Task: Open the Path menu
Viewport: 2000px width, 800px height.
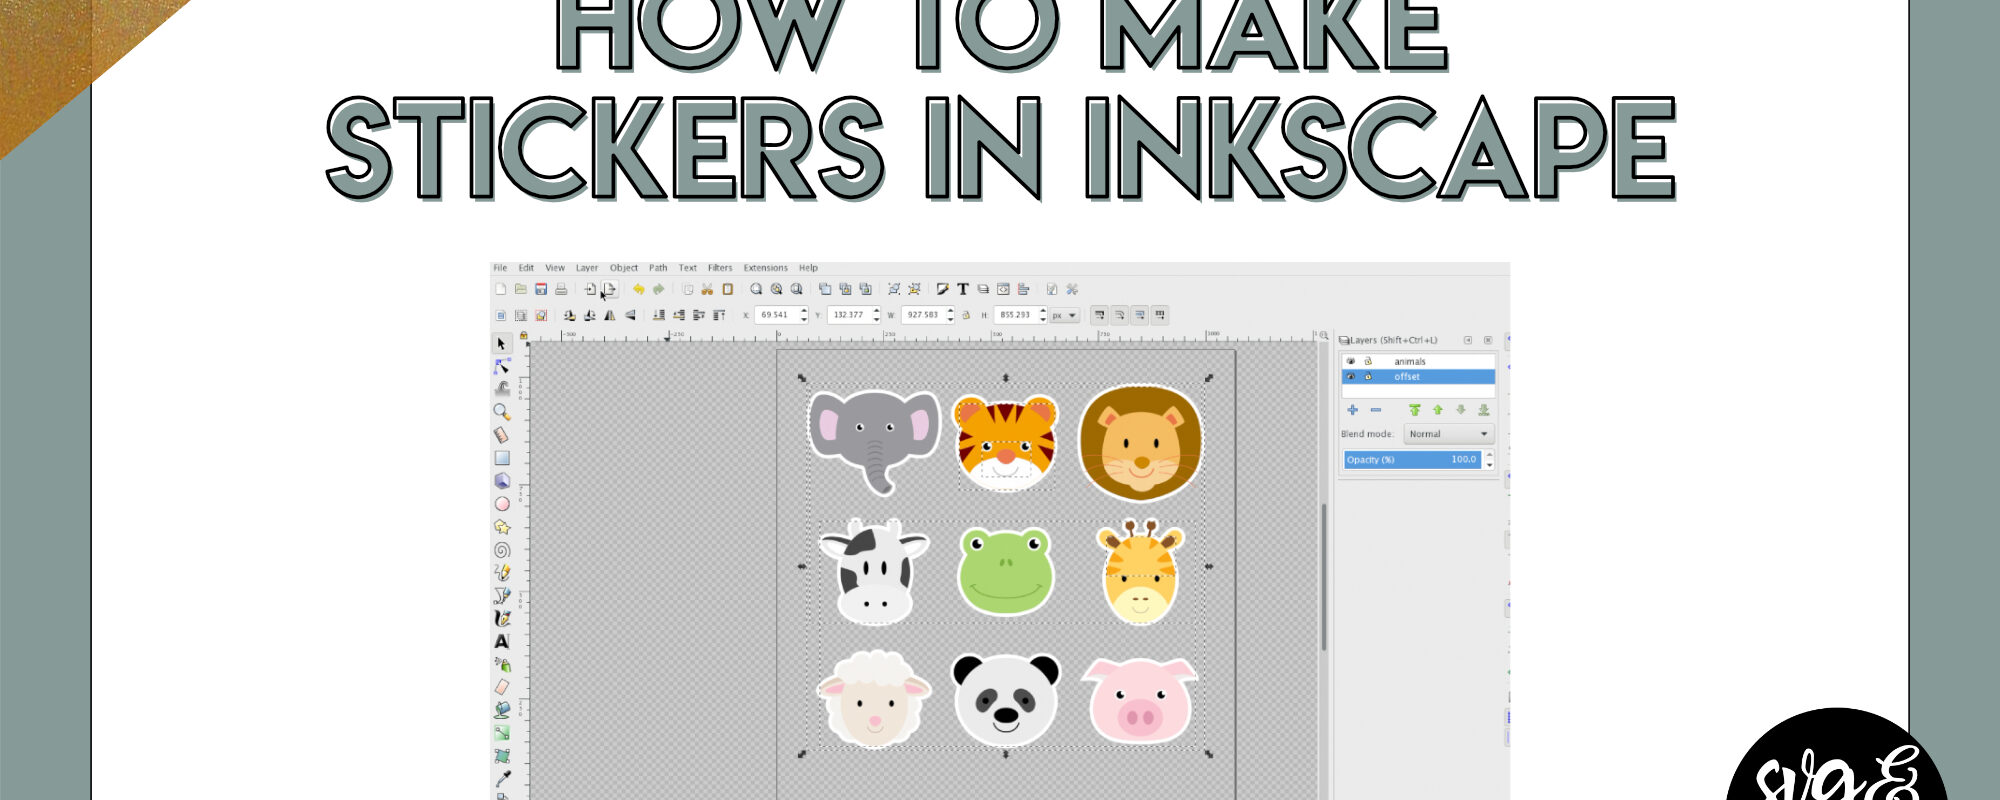Action: 658,268
